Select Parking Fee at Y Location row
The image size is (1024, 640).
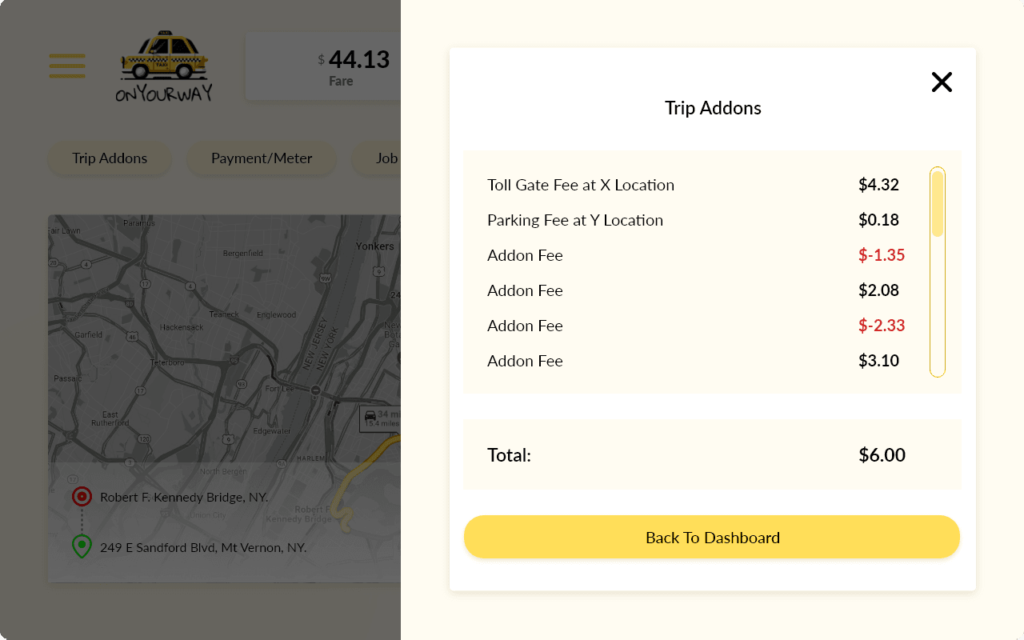(x=696, y=220)
